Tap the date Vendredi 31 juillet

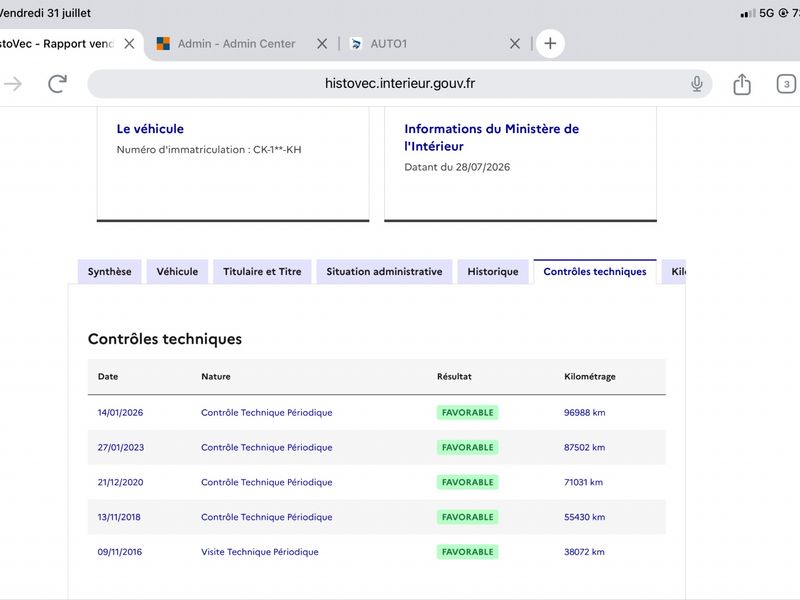coord(45,13)
